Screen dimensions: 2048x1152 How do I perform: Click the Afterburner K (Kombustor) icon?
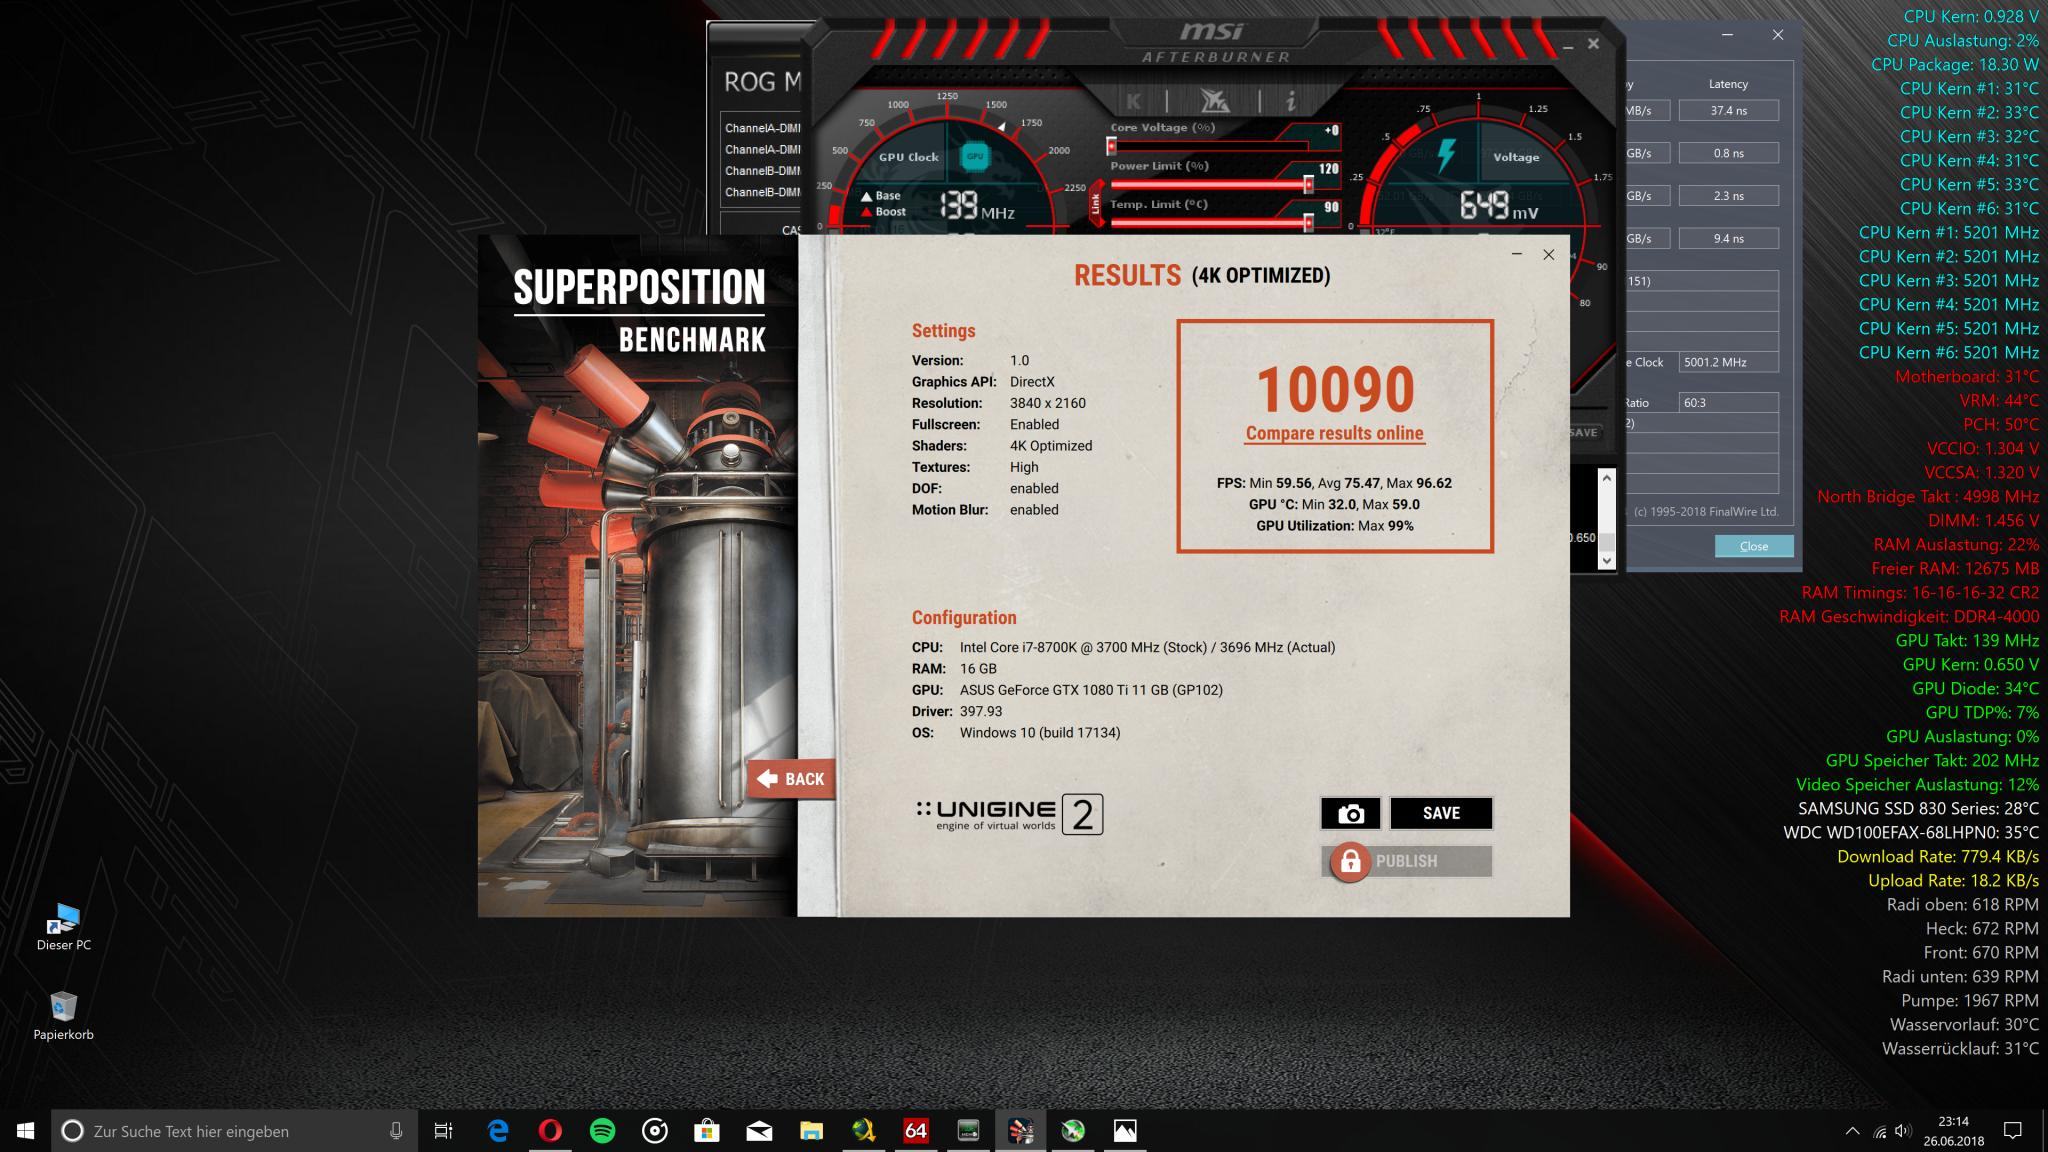(x=1133, y=101)
